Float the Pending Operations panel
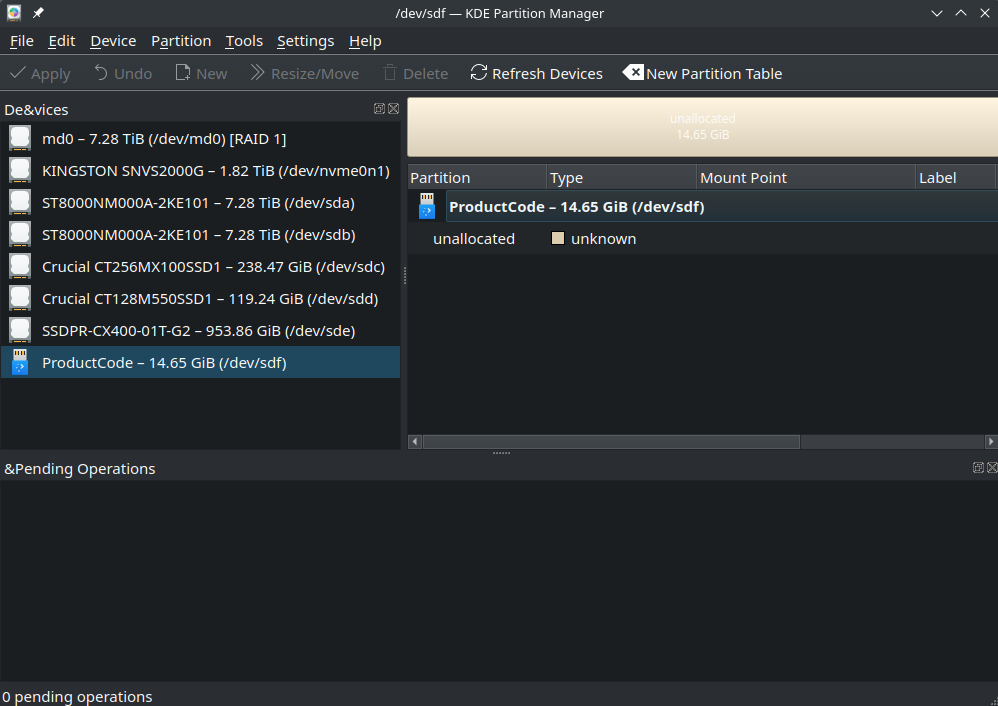This screenshot has width=998, height=706. pyautogui.click(x=978, y=468)
